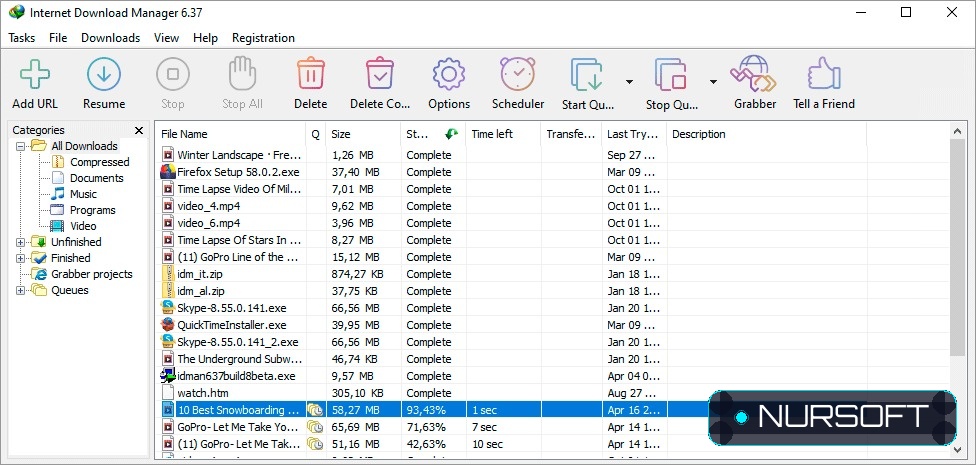This screenshot has height=465, width=976.
Task: Click the Stop toolbar icon
Action: point(172,75)
